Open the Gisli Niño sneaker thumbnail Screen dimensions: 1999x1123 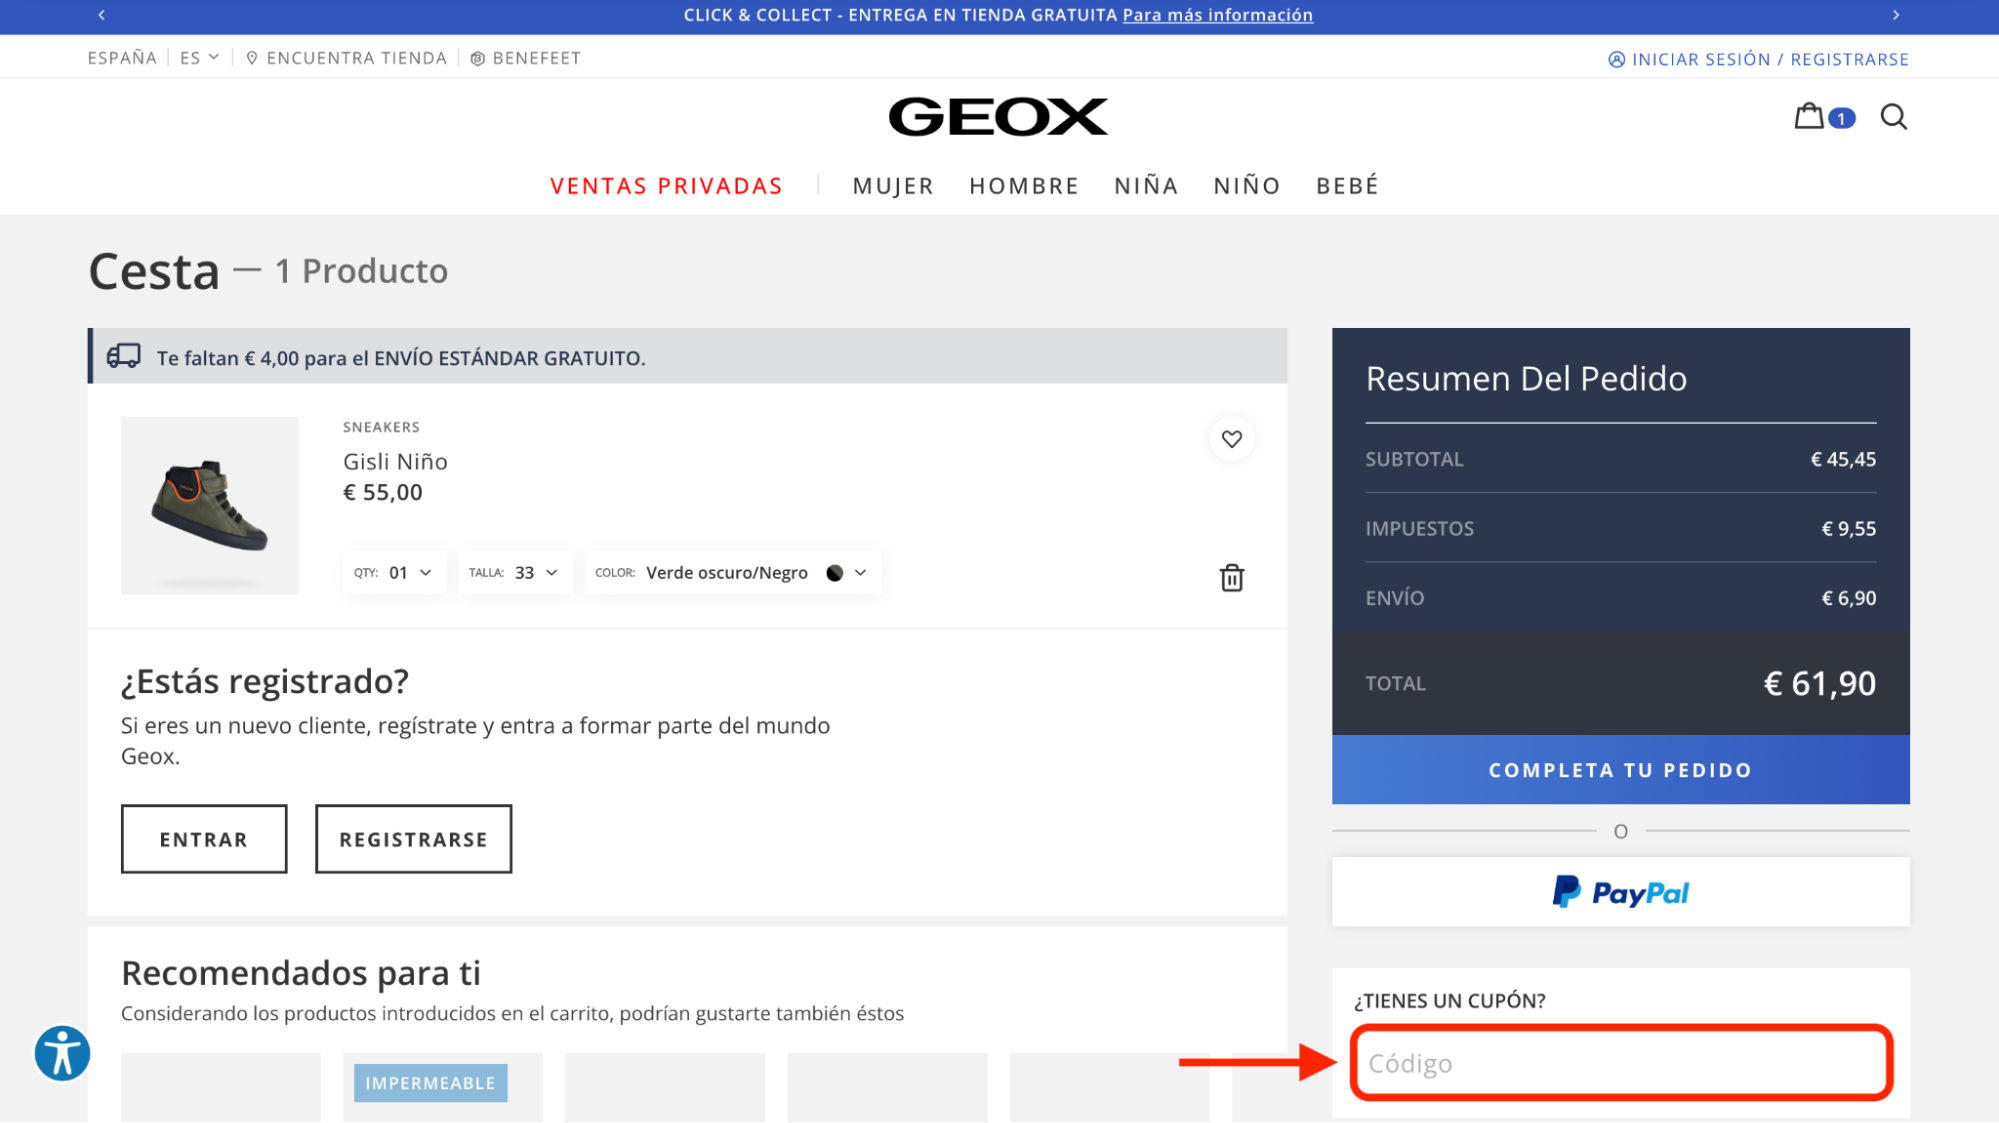coord(210,506)
